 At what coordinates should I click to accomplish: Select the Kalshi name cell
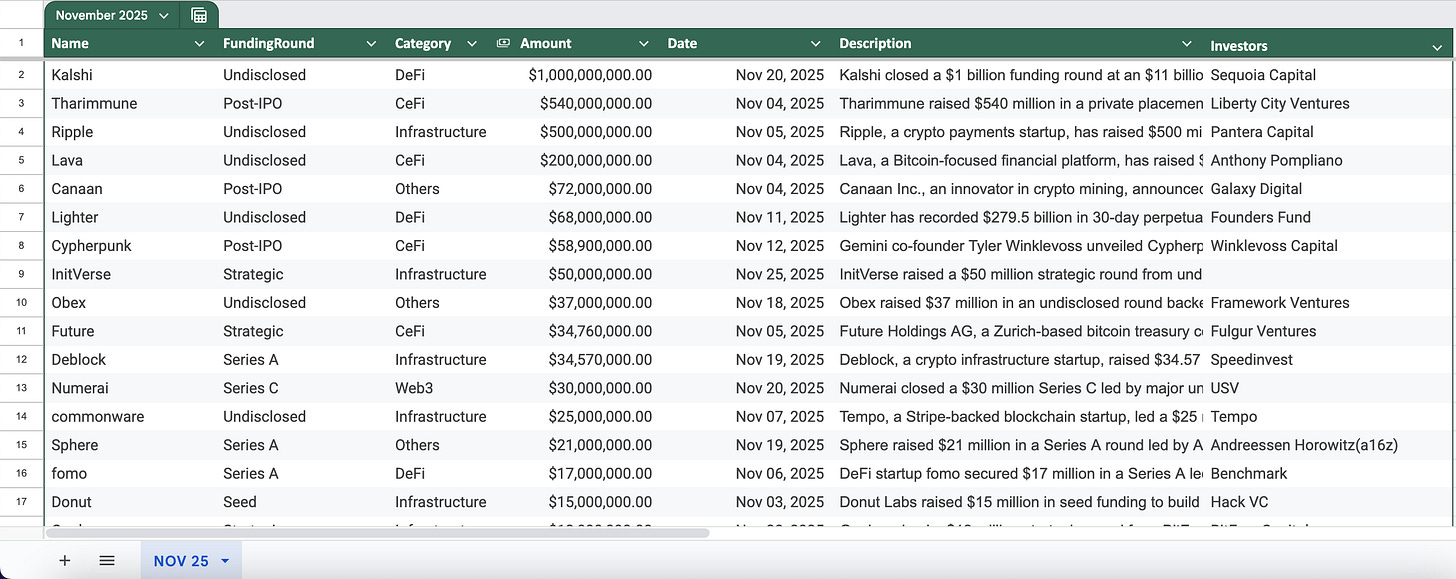coord(130,75)
